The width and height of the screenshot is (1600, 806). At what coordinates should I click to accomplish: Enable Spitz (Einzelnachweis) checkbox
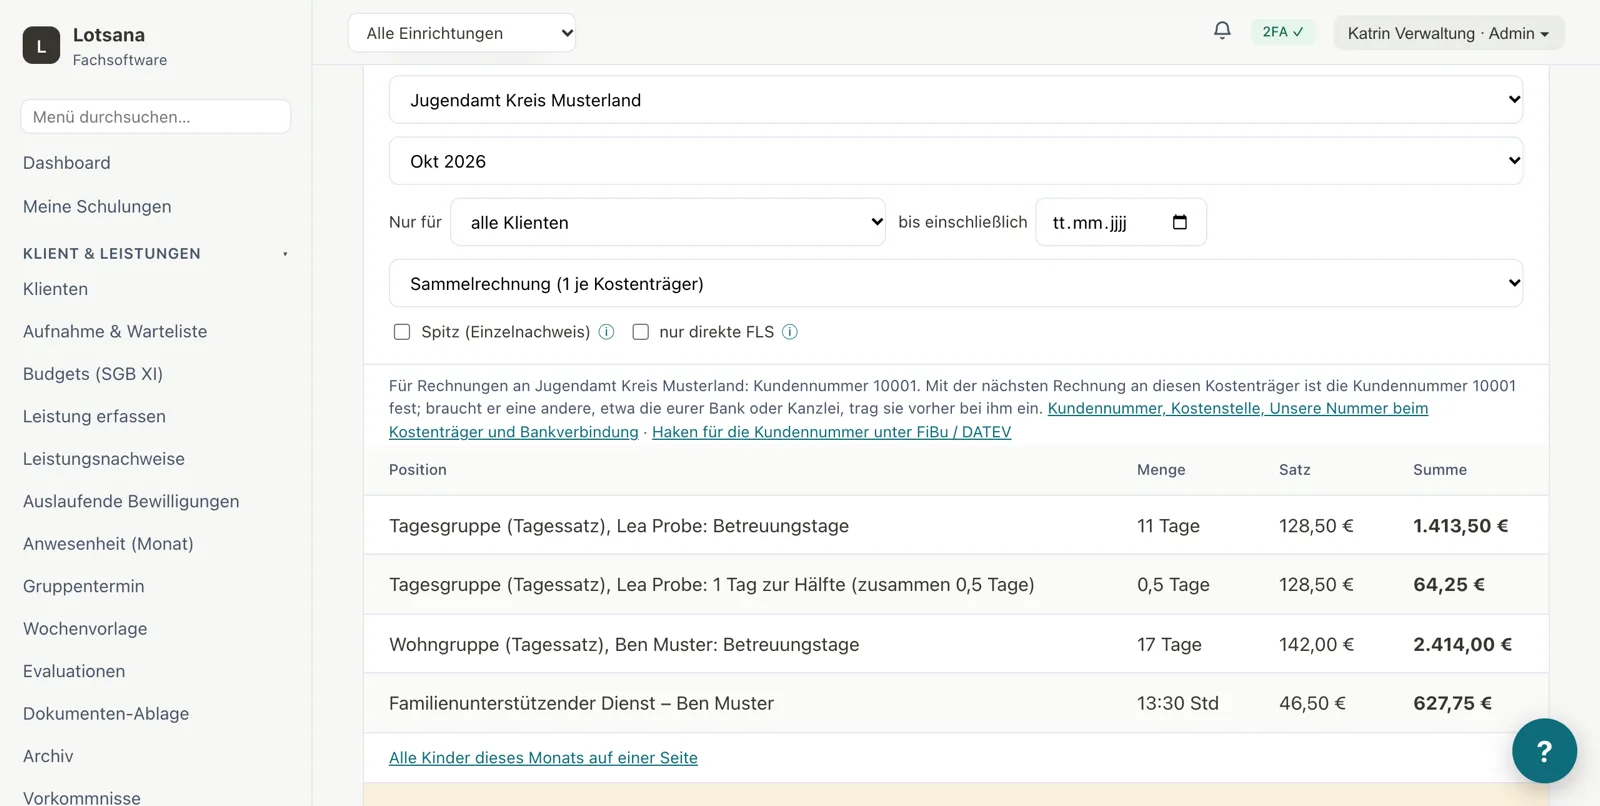click(402, 332)
